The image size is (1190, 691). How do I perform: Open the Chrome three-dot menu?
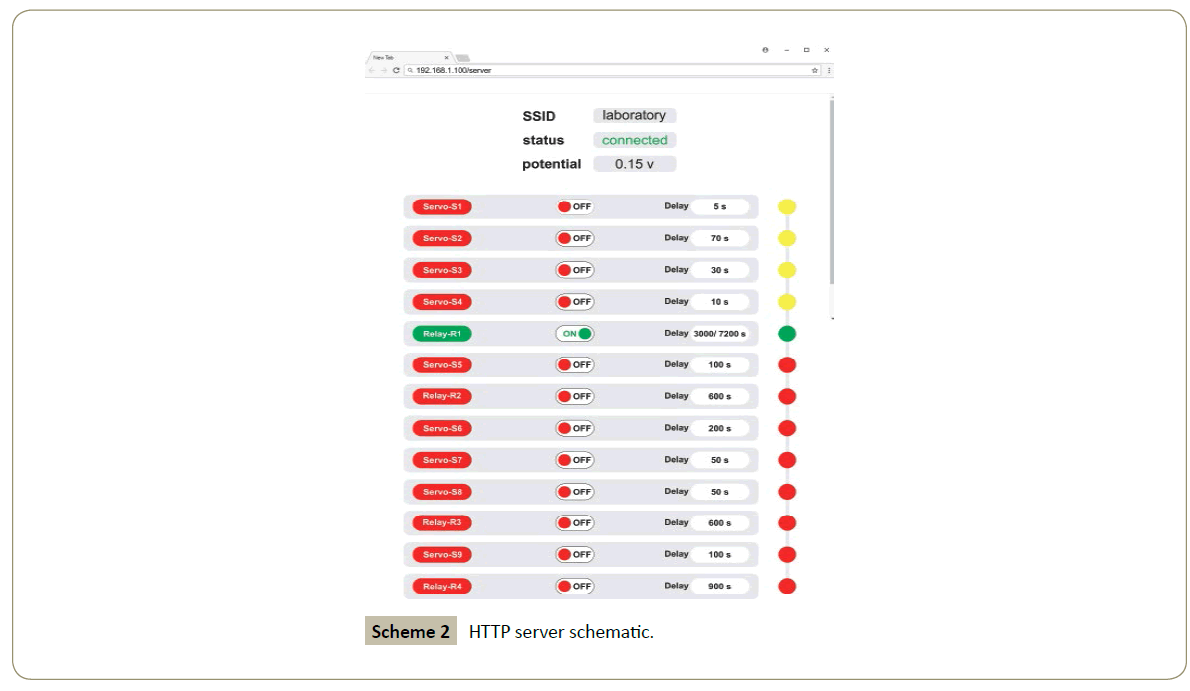tap(829, 71)
